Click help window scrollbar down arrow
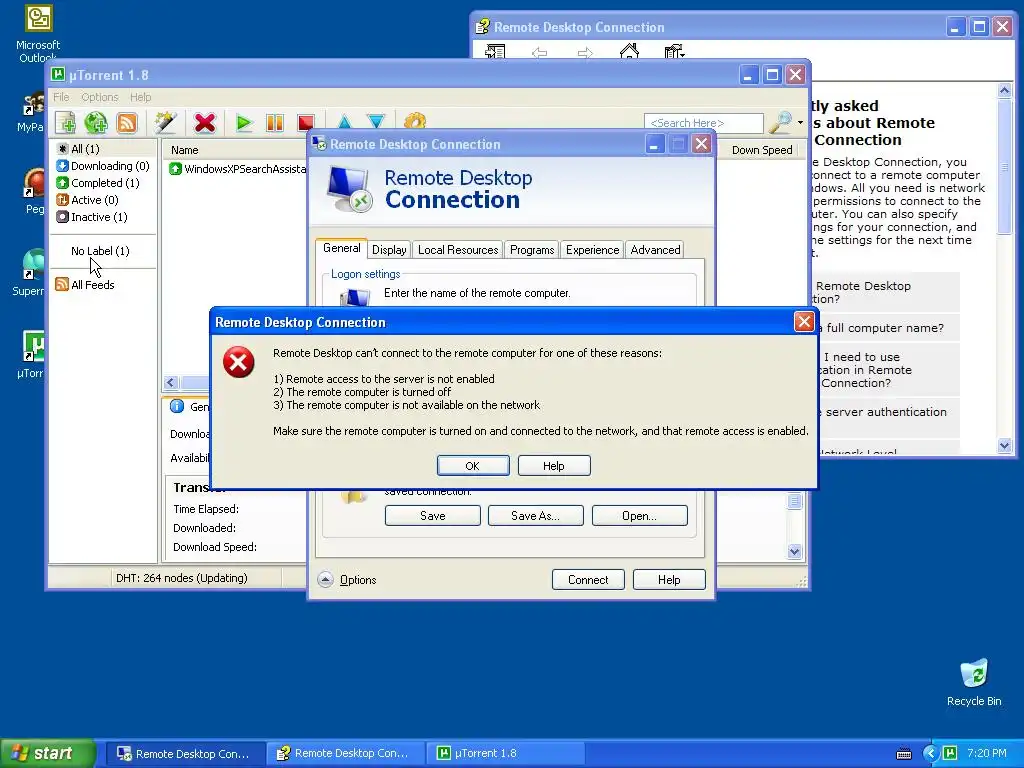Screen dimensions: 1024x768 pyautogui.click(x=1004, y=445)
